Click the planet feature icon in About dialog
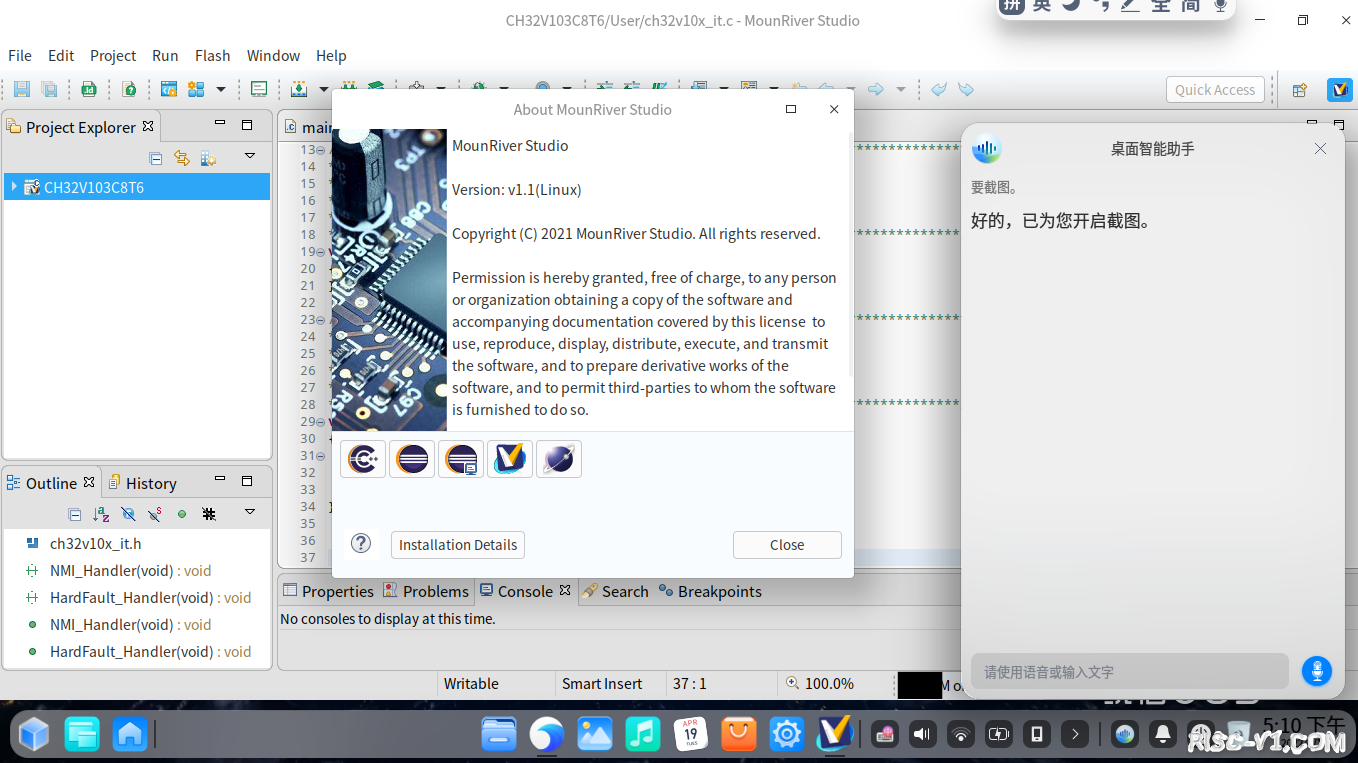Screen dimensions: 1358x763 pyautogui.click(x=559, y=459)
